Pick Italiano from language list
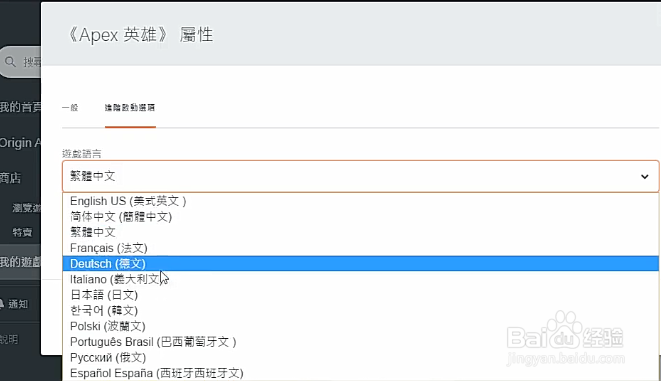Screen dimensions: 661x381 (x=360, y=279)
